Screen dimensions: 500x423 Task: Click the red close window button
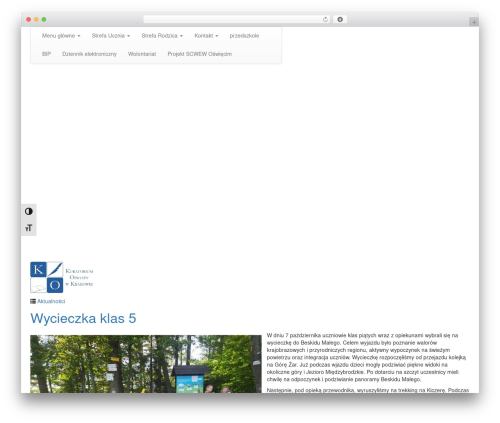coord(29,19)
